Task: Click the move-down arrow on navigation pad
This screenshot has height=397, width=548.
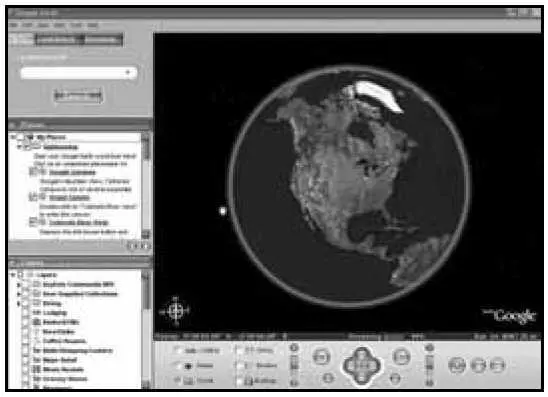Action: point(361,378)
